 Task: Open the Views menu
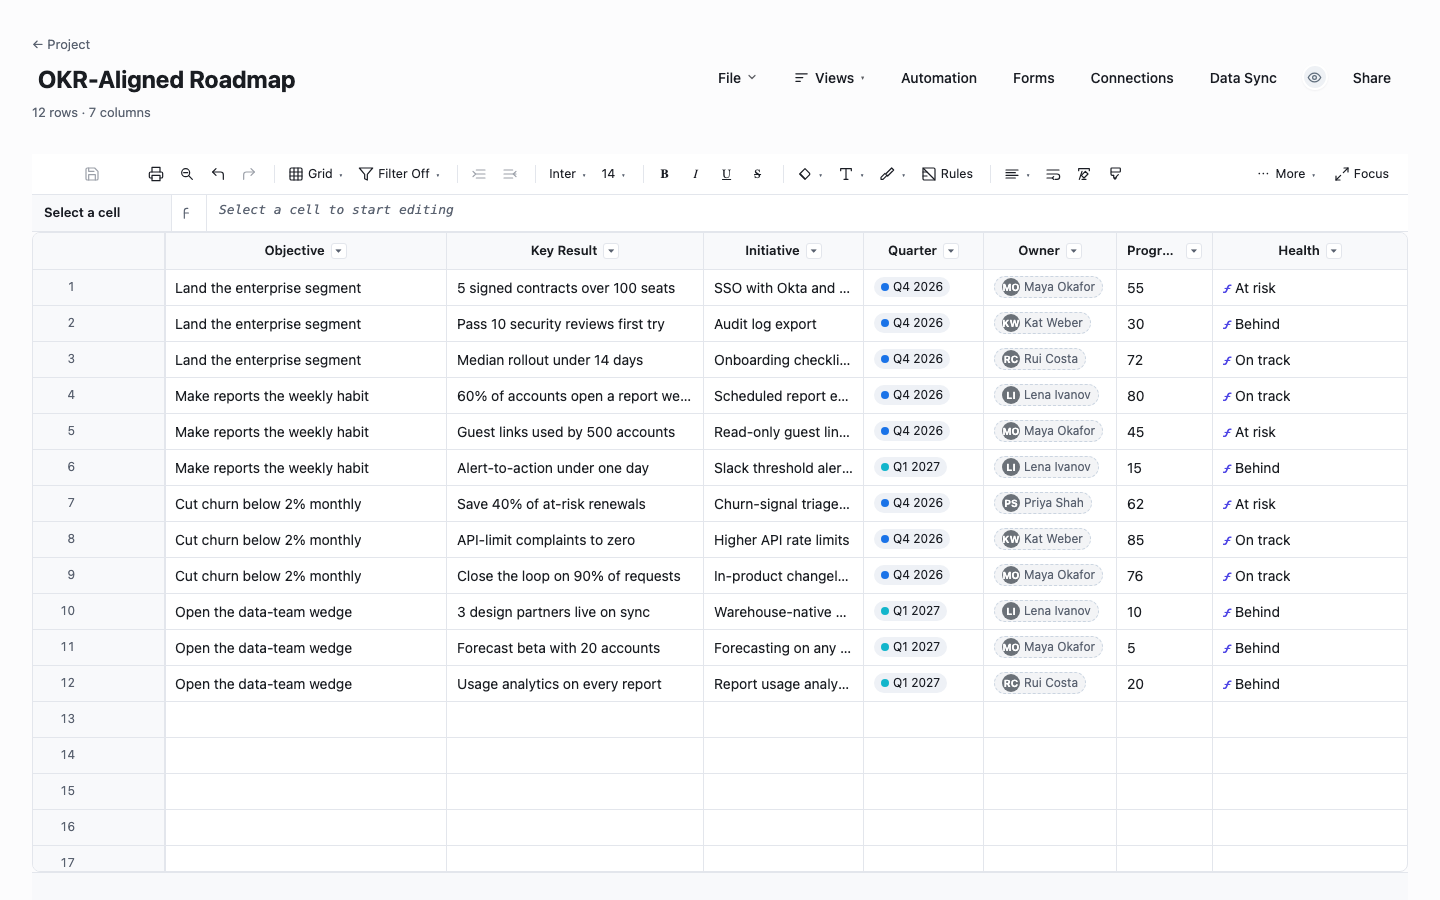click(830, 78)
